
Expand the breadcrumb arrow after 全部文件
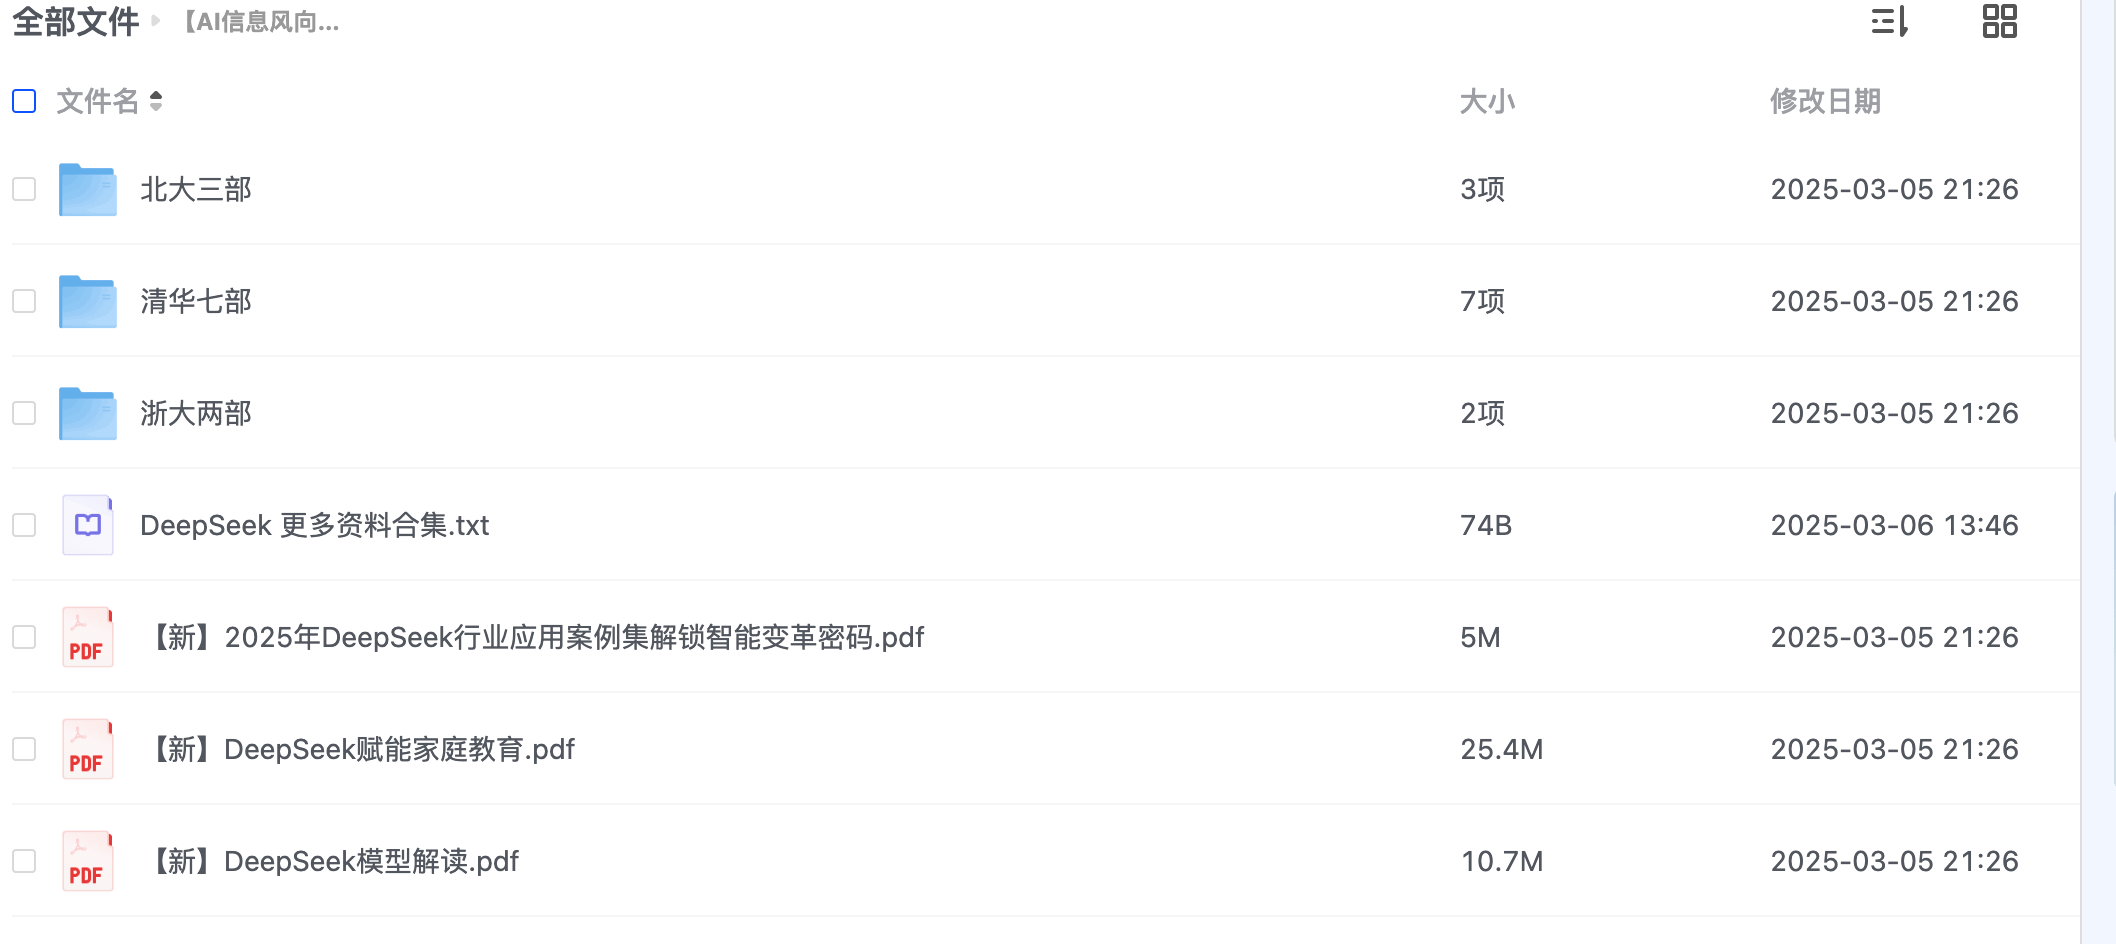coord(156,21)
